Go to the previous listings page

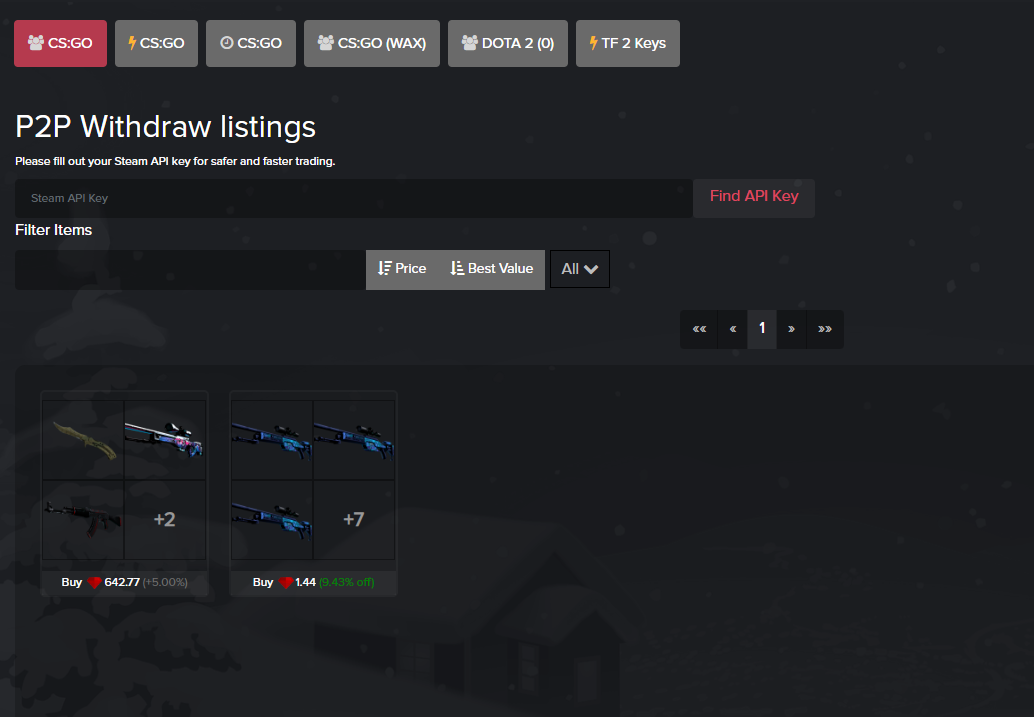(x=733, y=328)
